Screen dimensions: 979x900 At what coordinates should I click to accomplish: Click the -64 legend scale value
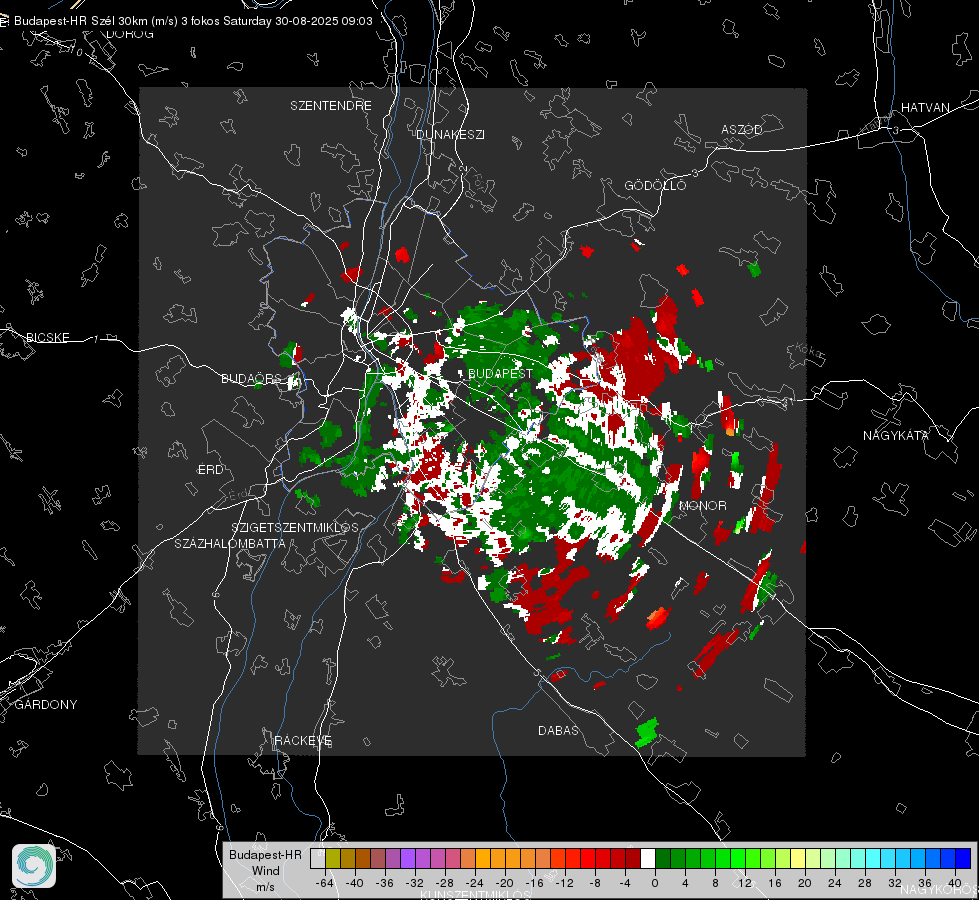click(x=325, y=883)
